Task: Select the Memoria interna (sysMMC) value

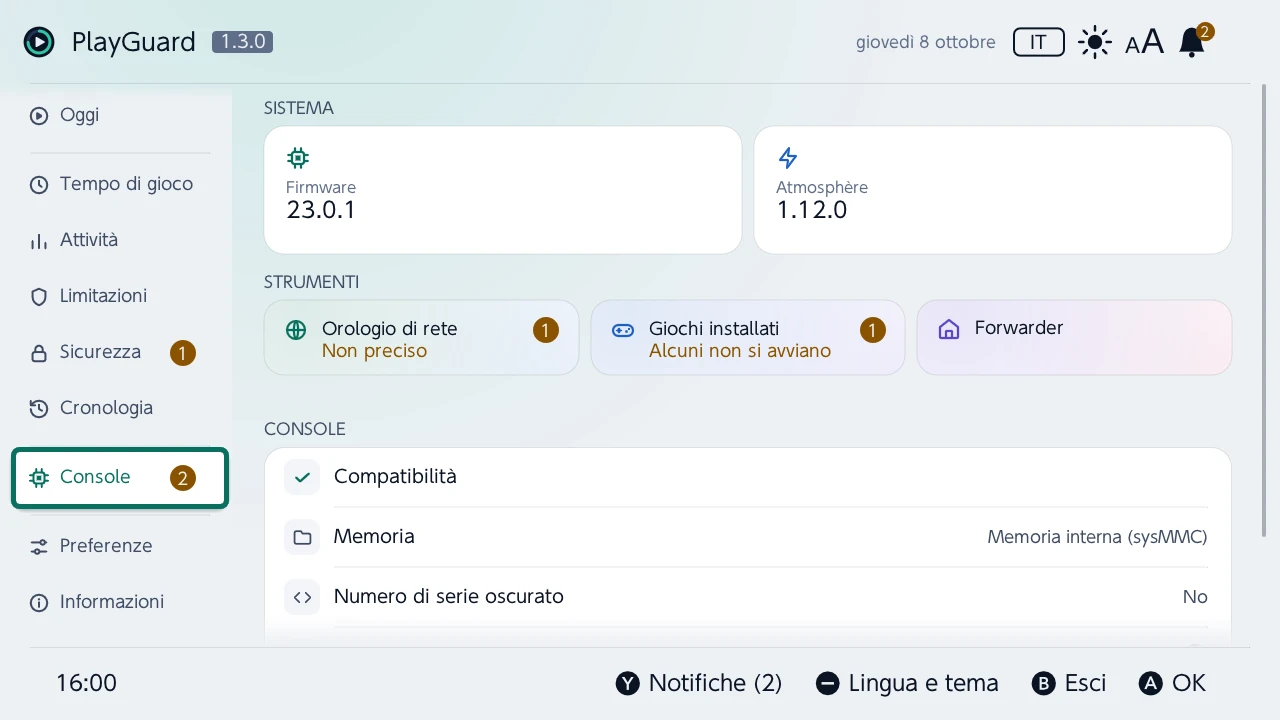Action: pyautogui.click(x=1097, y=537)
